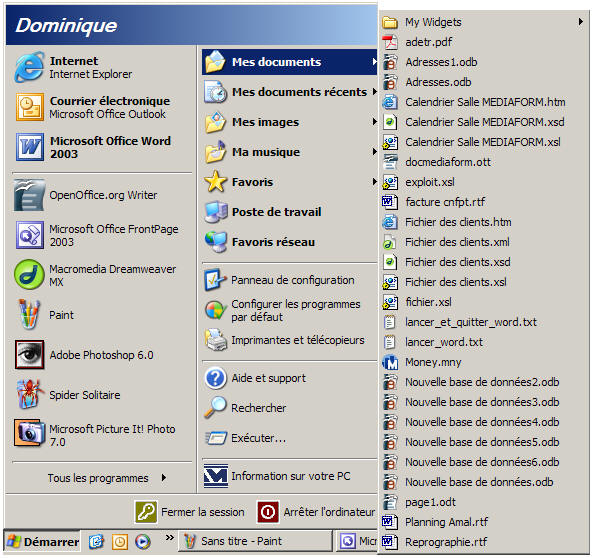Click the Mes documents folder icon

pos(215,62)
